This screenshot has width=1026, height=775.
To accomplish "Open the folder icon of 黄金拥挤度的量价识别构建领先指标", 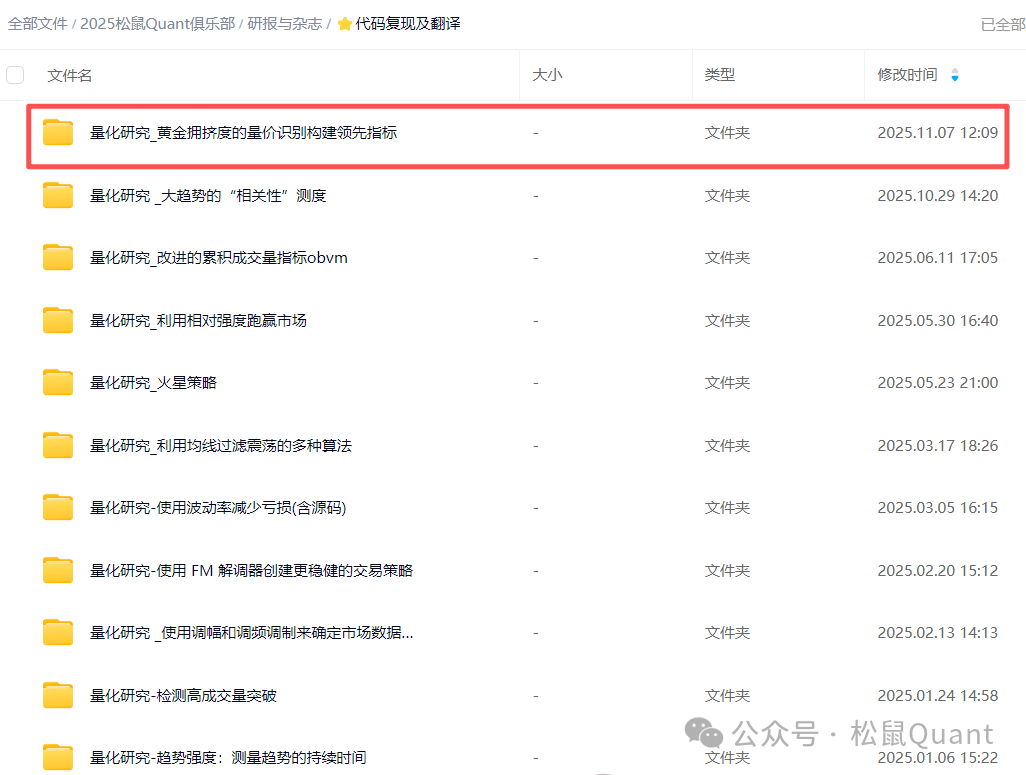I will click(x=57, y=131).
